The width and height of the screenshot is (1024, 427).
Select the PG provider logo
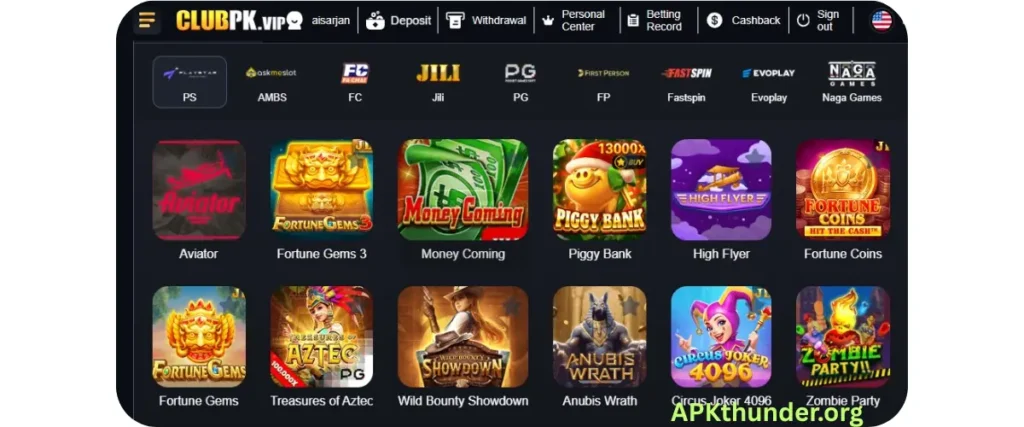[520, 73]
